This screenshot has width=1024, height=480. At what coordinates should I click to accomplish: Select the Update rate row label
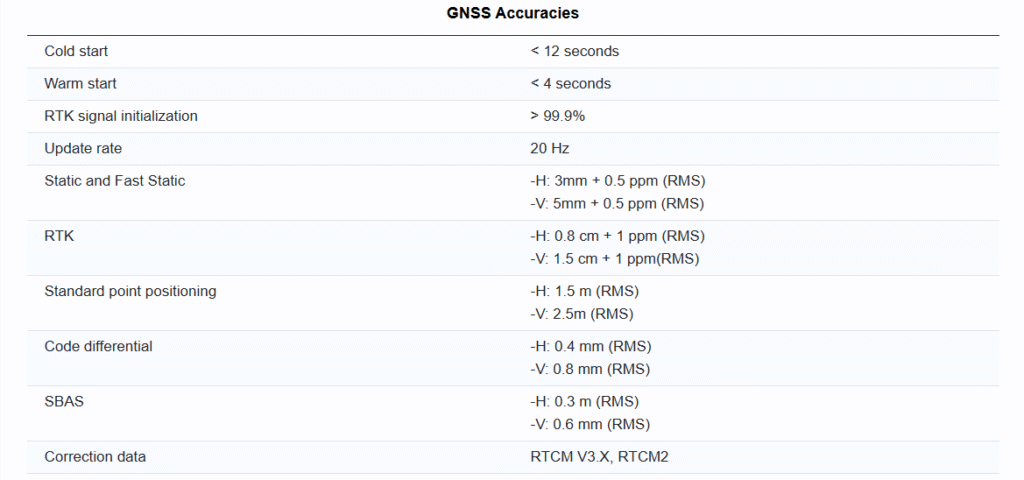(83, 148)
